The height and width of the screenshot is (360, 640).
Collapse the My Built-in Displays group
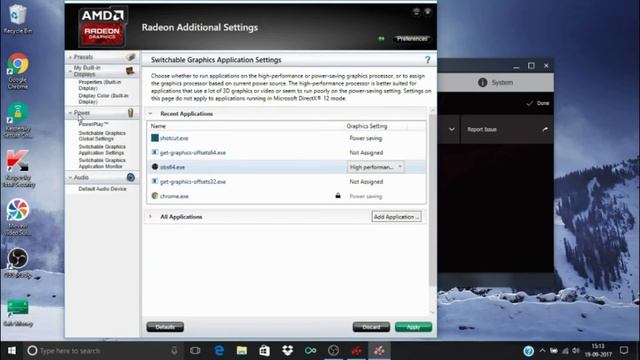coord(70,71)
